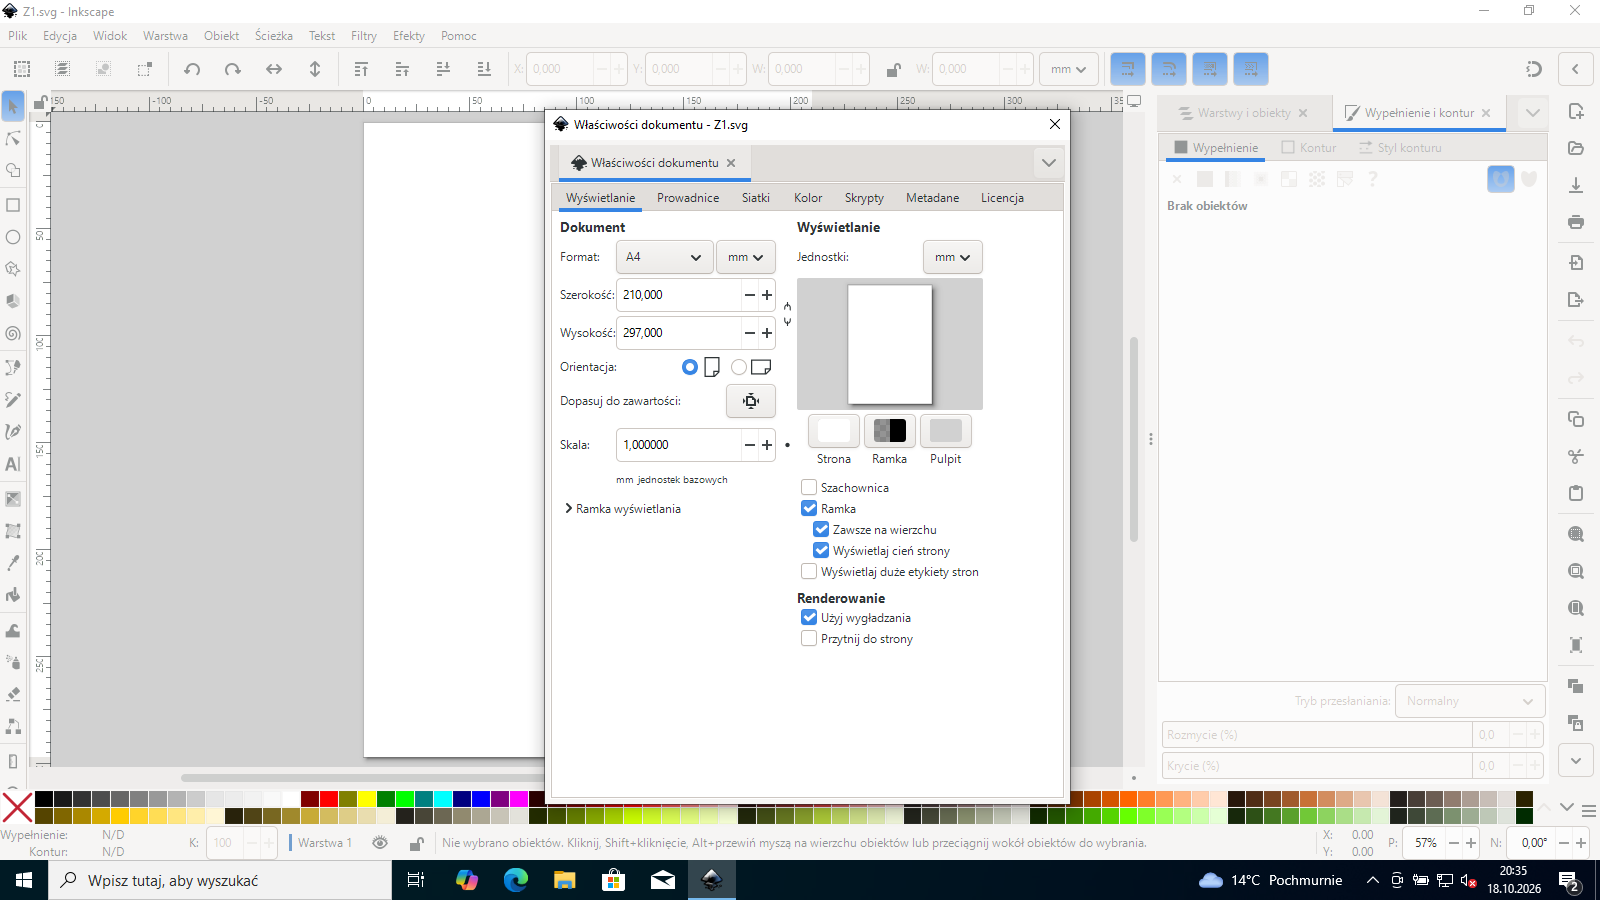Screen dimensions: 1600x900
Task: Select the Rectangle tool
Action: (x=13, y=205)
